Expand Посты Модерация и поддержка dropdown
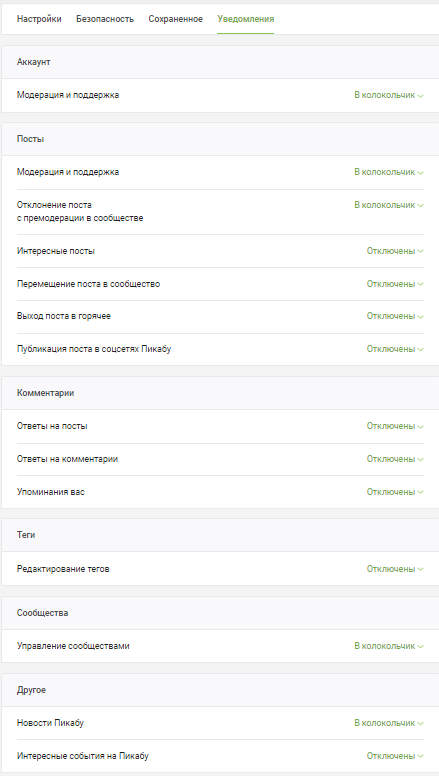439x776 pixels. (x=389, y=172)
